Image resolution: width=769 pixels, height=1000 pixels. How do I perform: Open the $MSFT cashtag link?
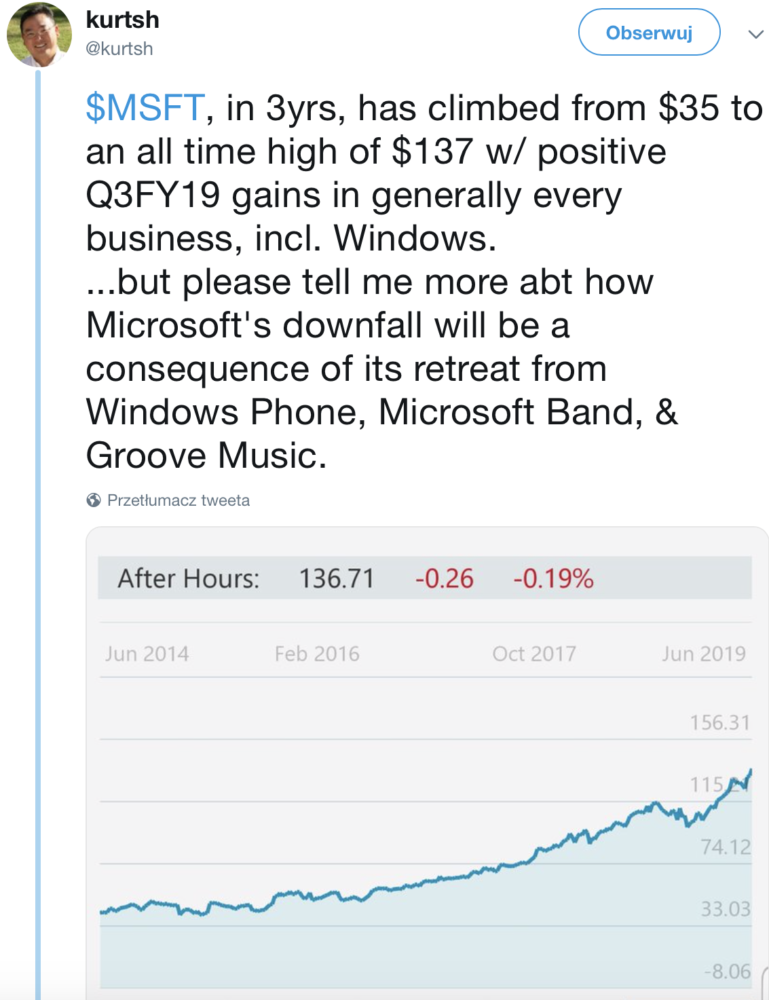tap(145, 108)
